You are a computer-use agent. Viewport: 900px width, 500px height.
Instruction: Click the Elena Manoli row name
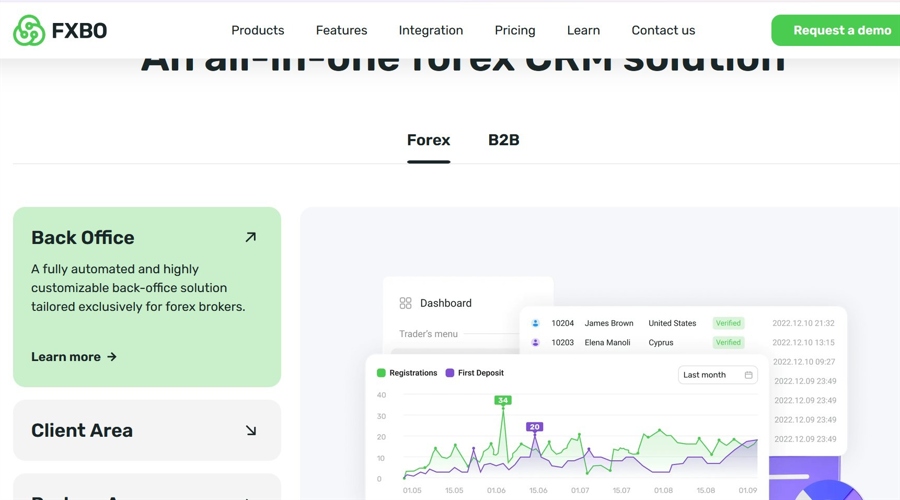607,343
